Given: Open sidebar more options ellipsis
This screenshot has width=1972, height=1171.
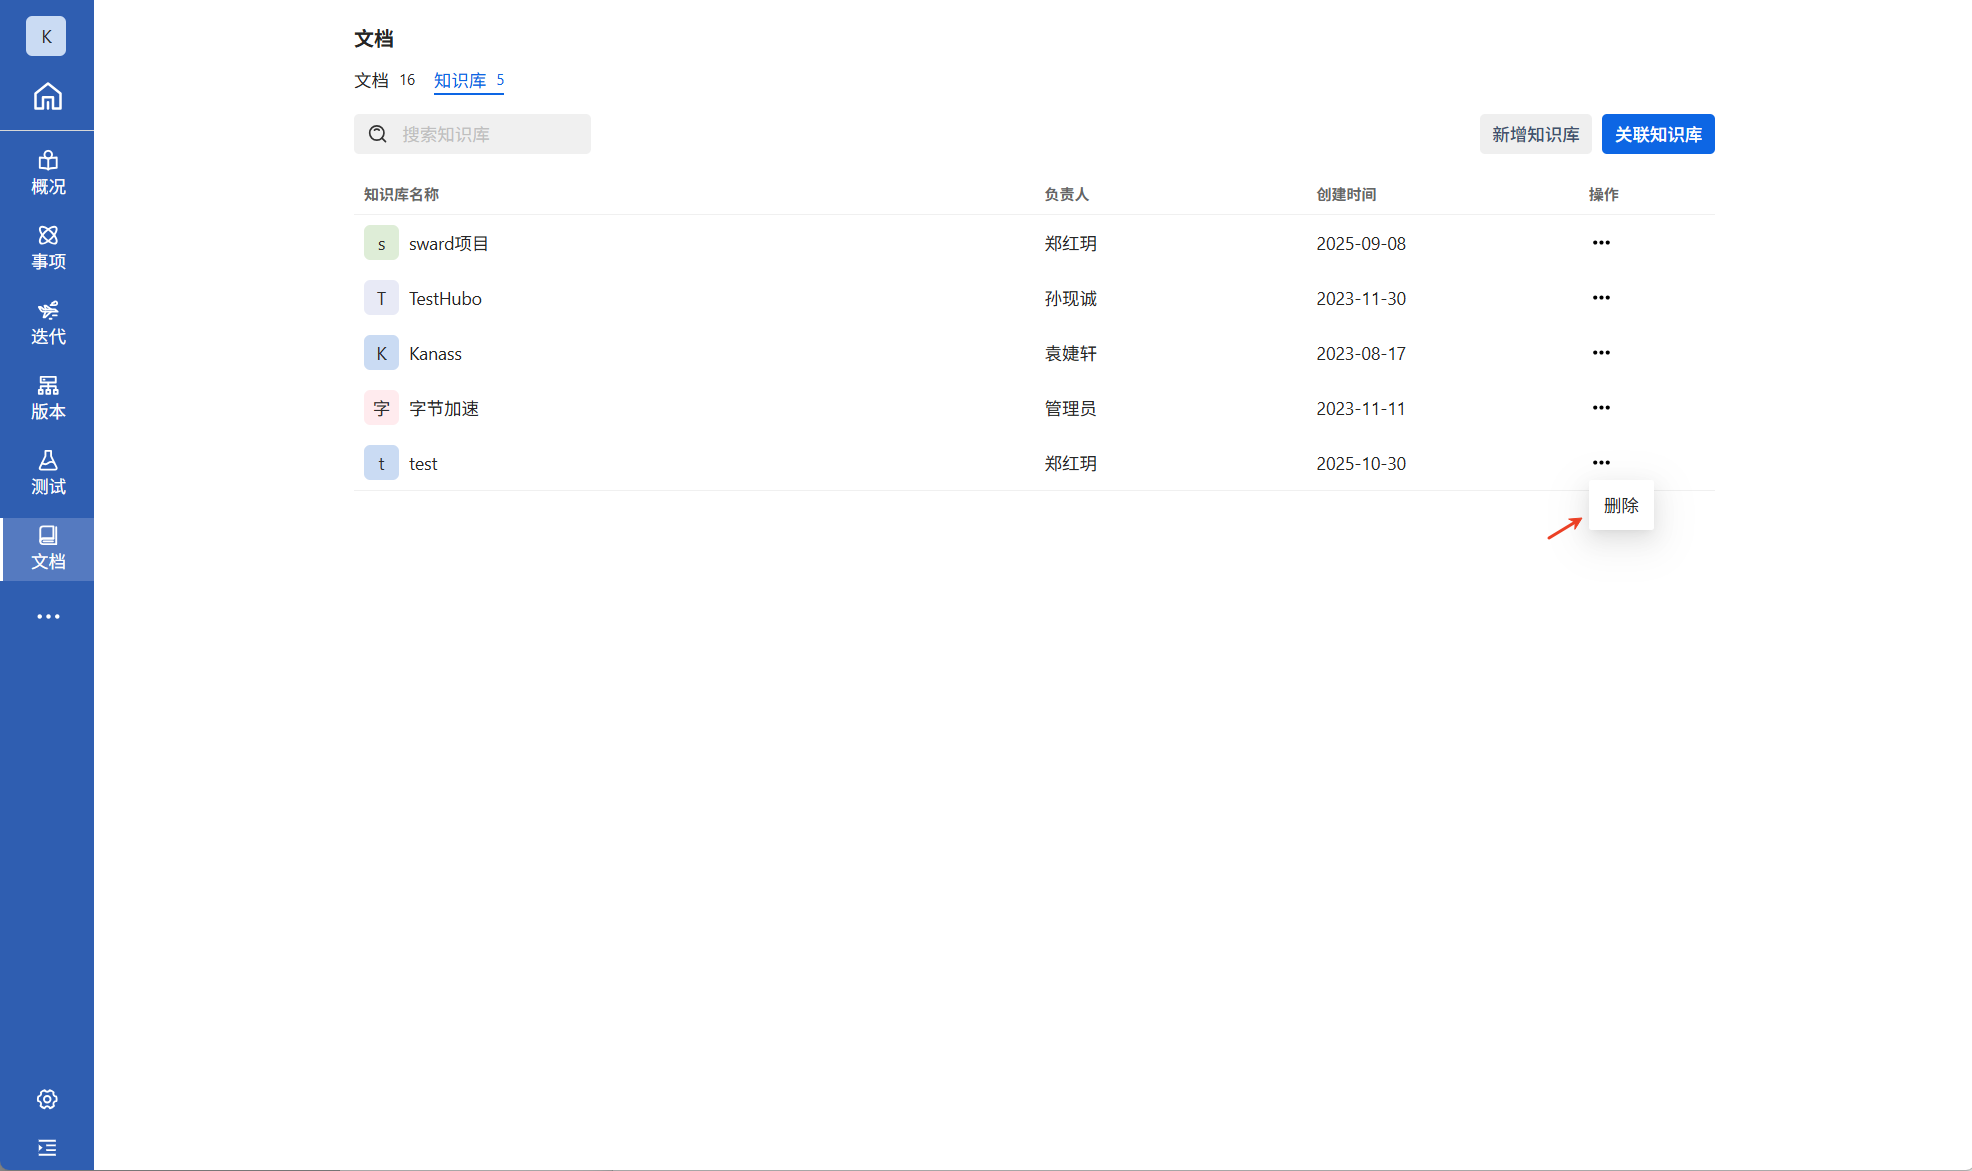Looking at the screenshot, I should 47,616.
